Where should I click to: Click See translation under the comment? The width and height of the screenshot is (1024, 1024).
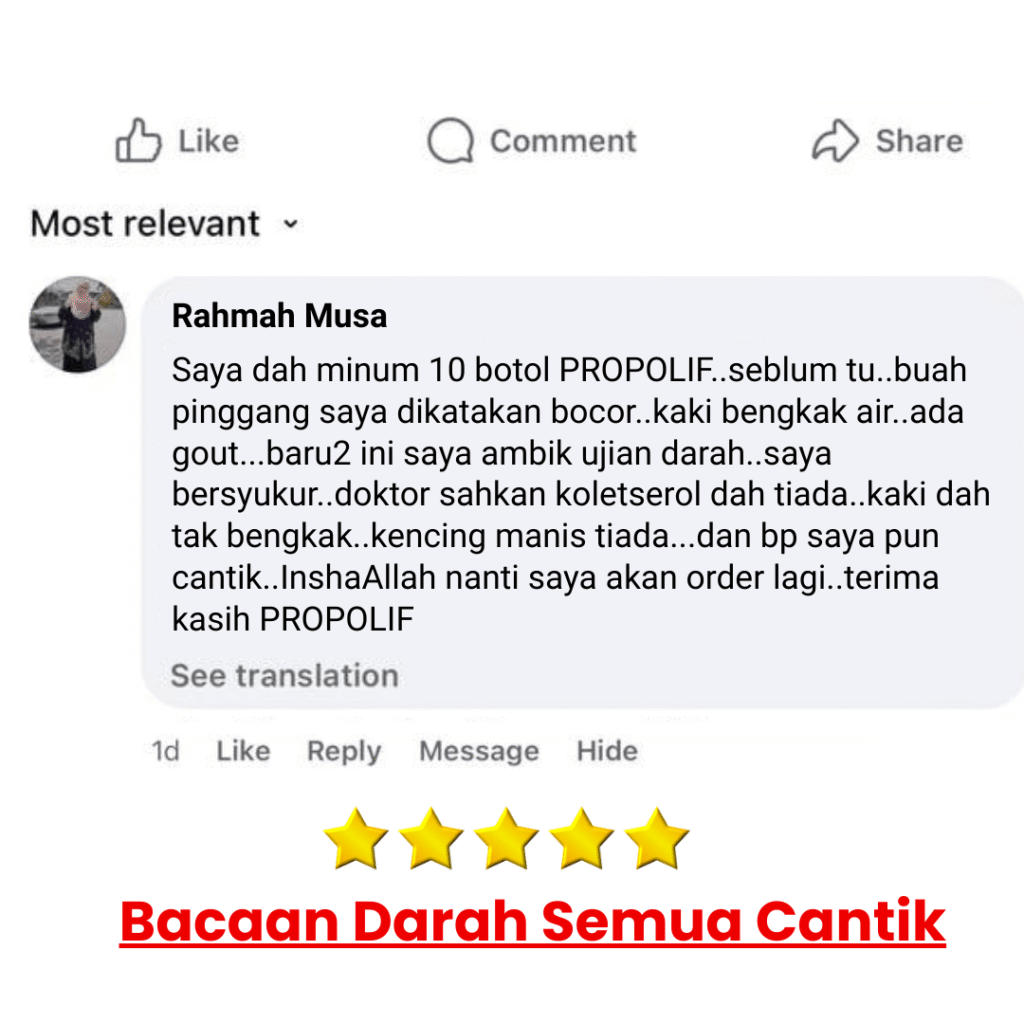tap(285, 675)
